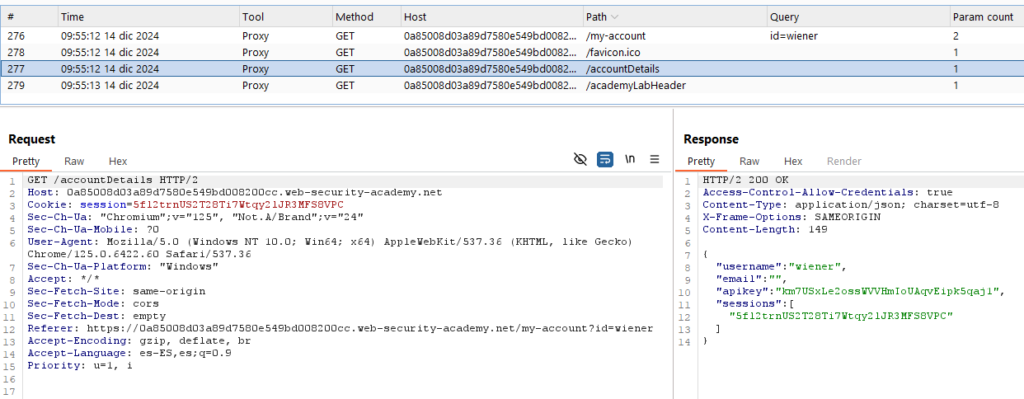Open the Request hamburger options menu
The width and height of the screenshot is (1024, 399).
tap(654, 159)
